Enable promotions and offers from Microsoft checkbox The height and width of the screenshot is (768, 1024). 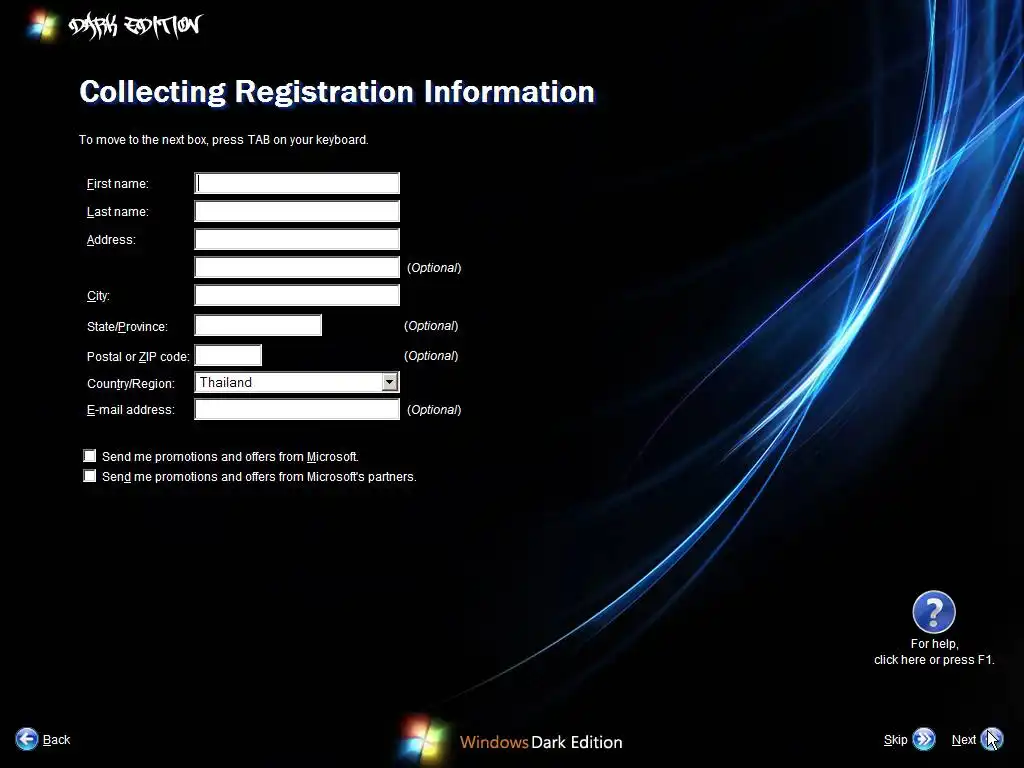(89, 456)
